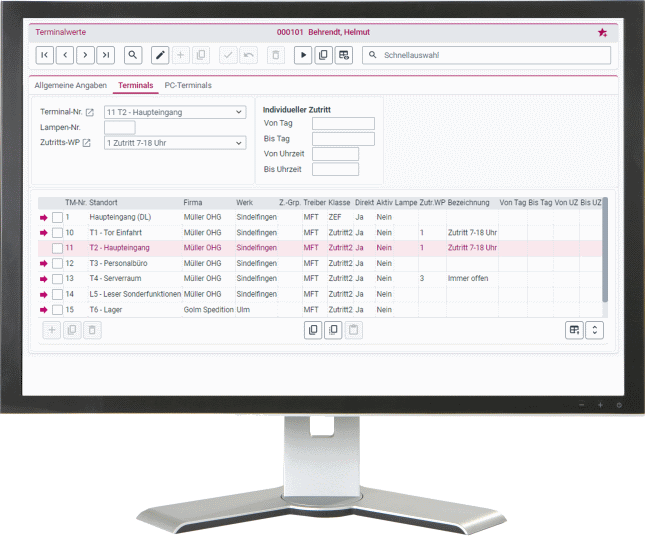Check the box for T6 - Lager row
Image resolution: width=645 pixels, height=536 pixels.
57,310
